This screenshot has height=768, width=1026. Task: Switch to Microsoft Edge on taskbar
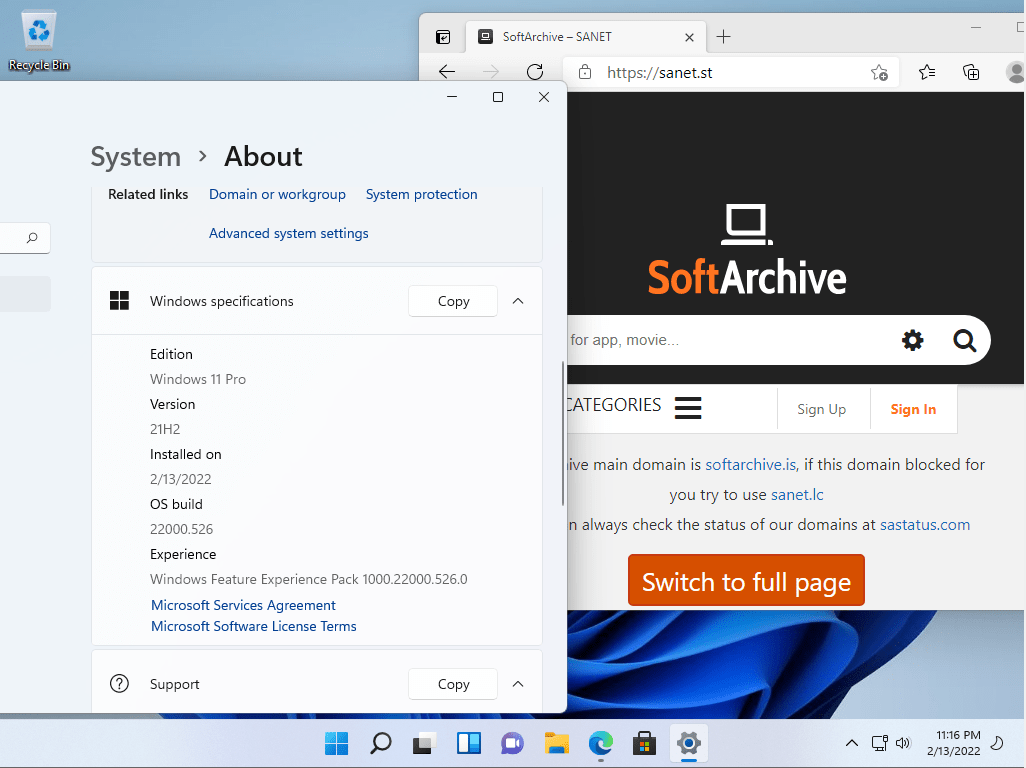[x=601, y=743]
